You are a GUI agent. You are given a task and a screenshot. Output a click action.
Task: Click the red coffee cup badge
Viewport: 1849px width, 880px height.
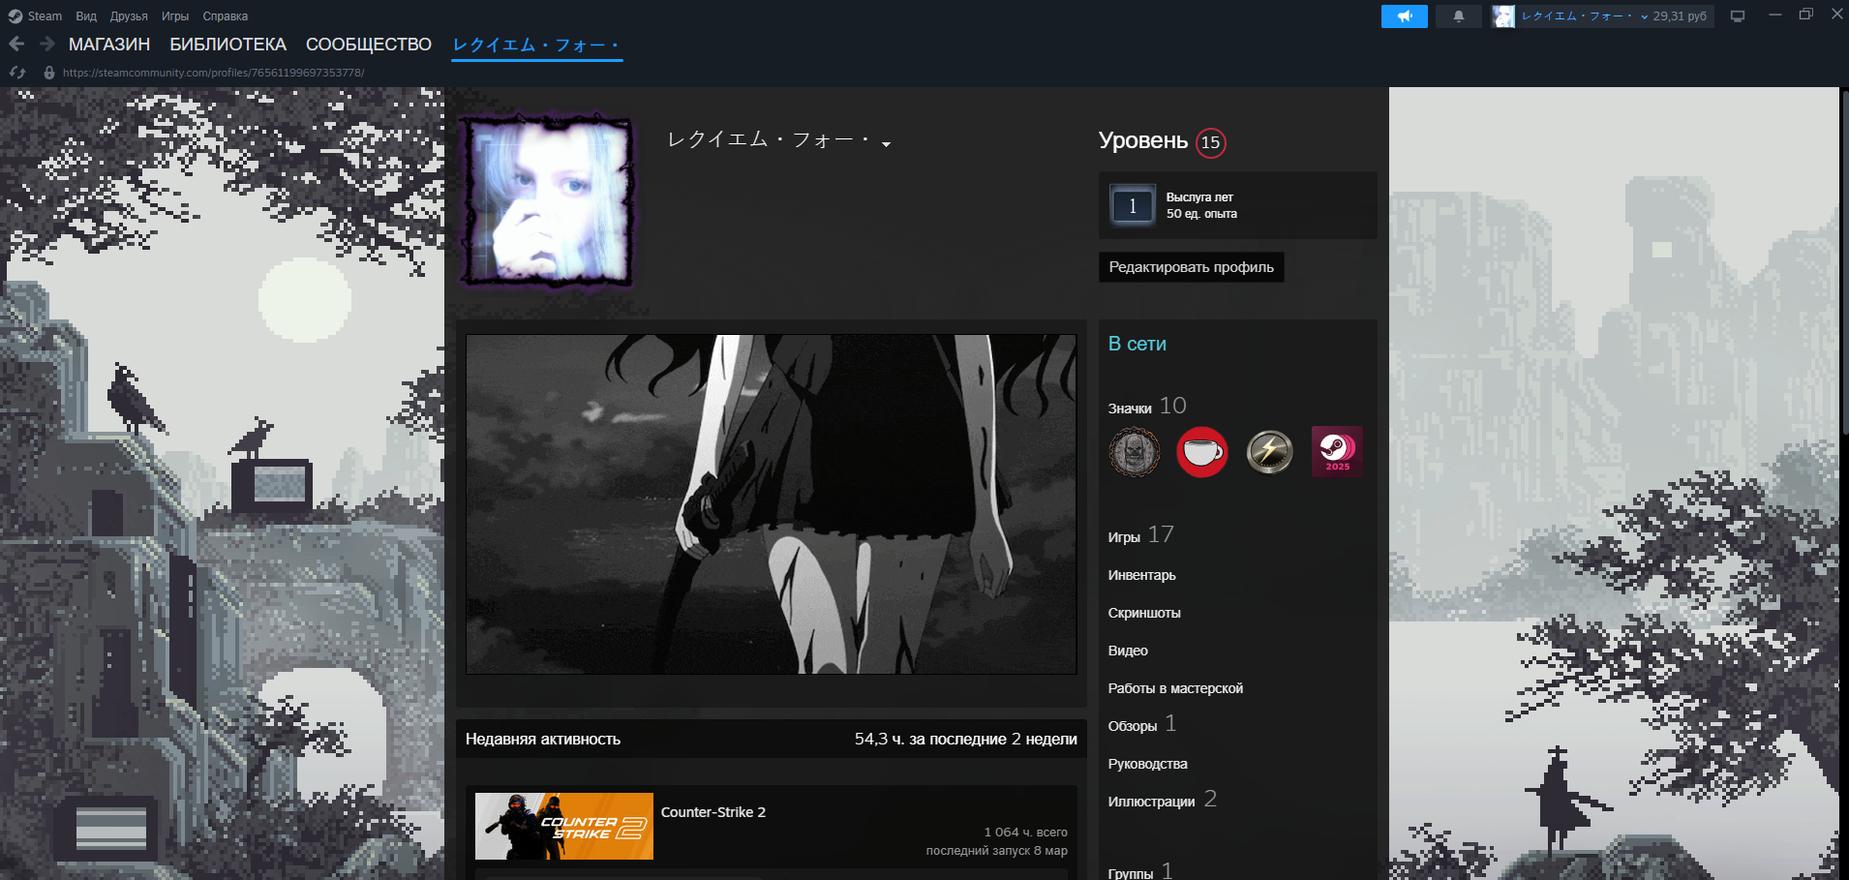pyautogui.click(x=1202, y=452)
